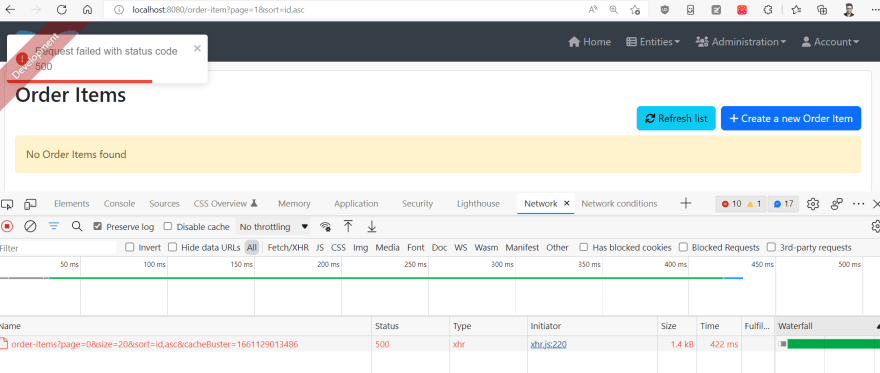
Task: Open DevTools Settings gear icon
Action: pyautogui.click(x=813, y=204)
